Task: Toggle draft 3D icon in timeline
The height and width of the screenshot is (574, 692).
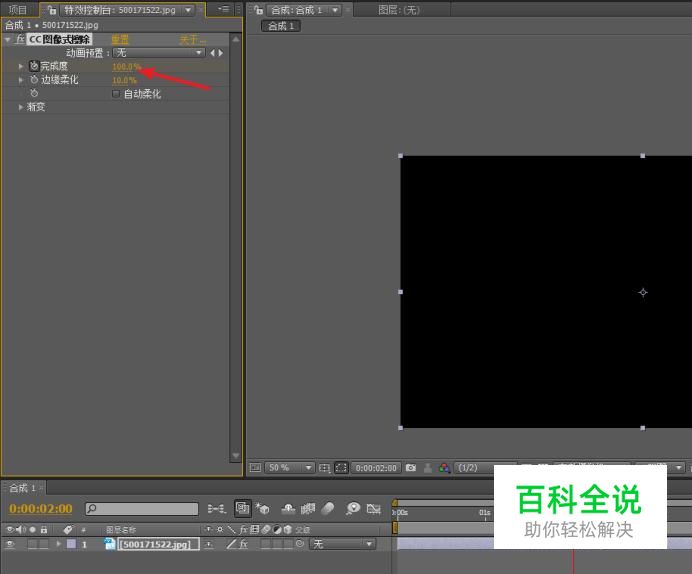Action: coord(263,509)
